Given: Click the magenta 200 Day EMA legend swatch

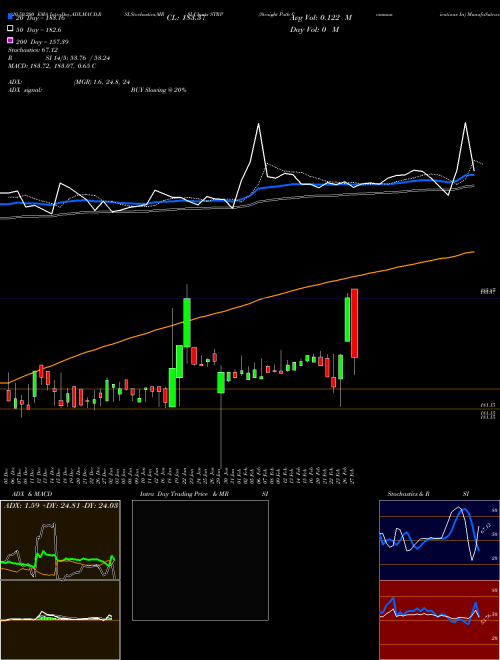Looking at the screenshot, I should (10, 40).
